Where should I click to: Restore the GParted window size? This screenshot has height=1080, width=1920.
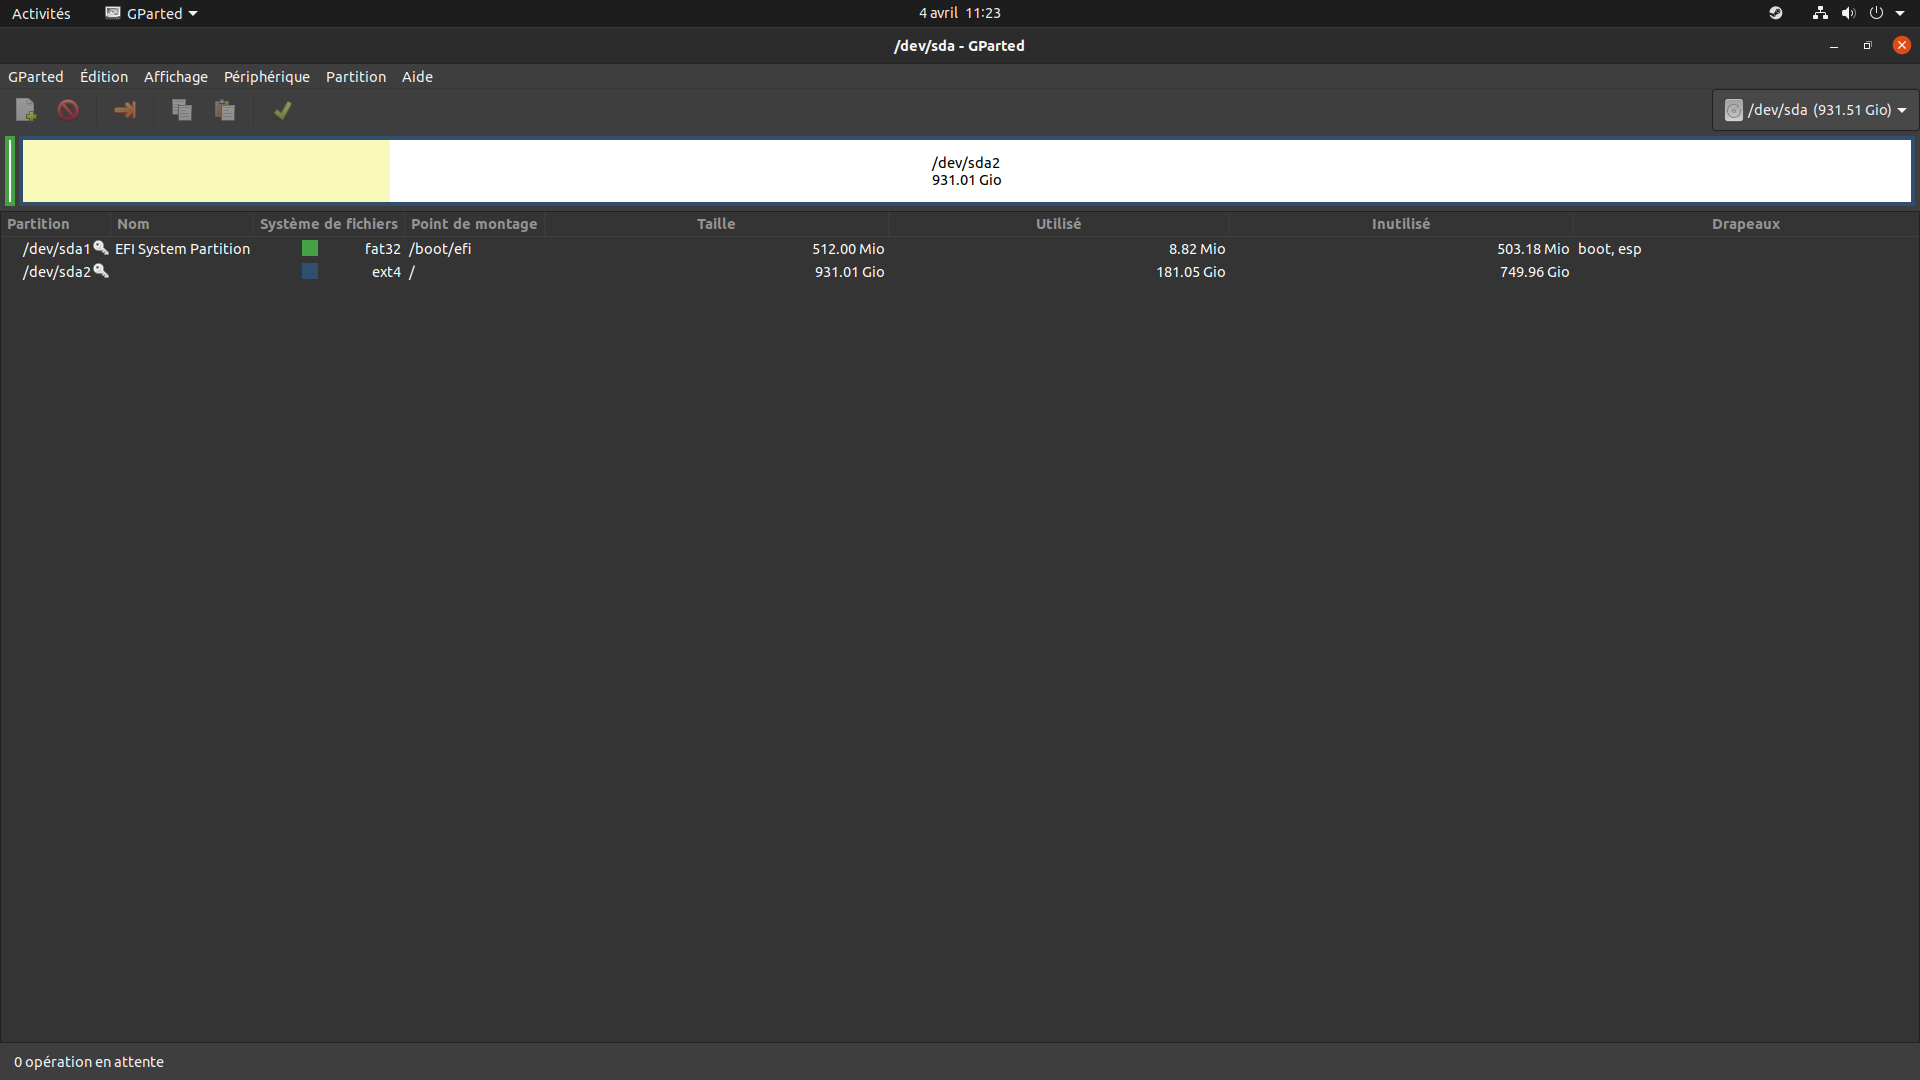click(x=1867, y=46)
